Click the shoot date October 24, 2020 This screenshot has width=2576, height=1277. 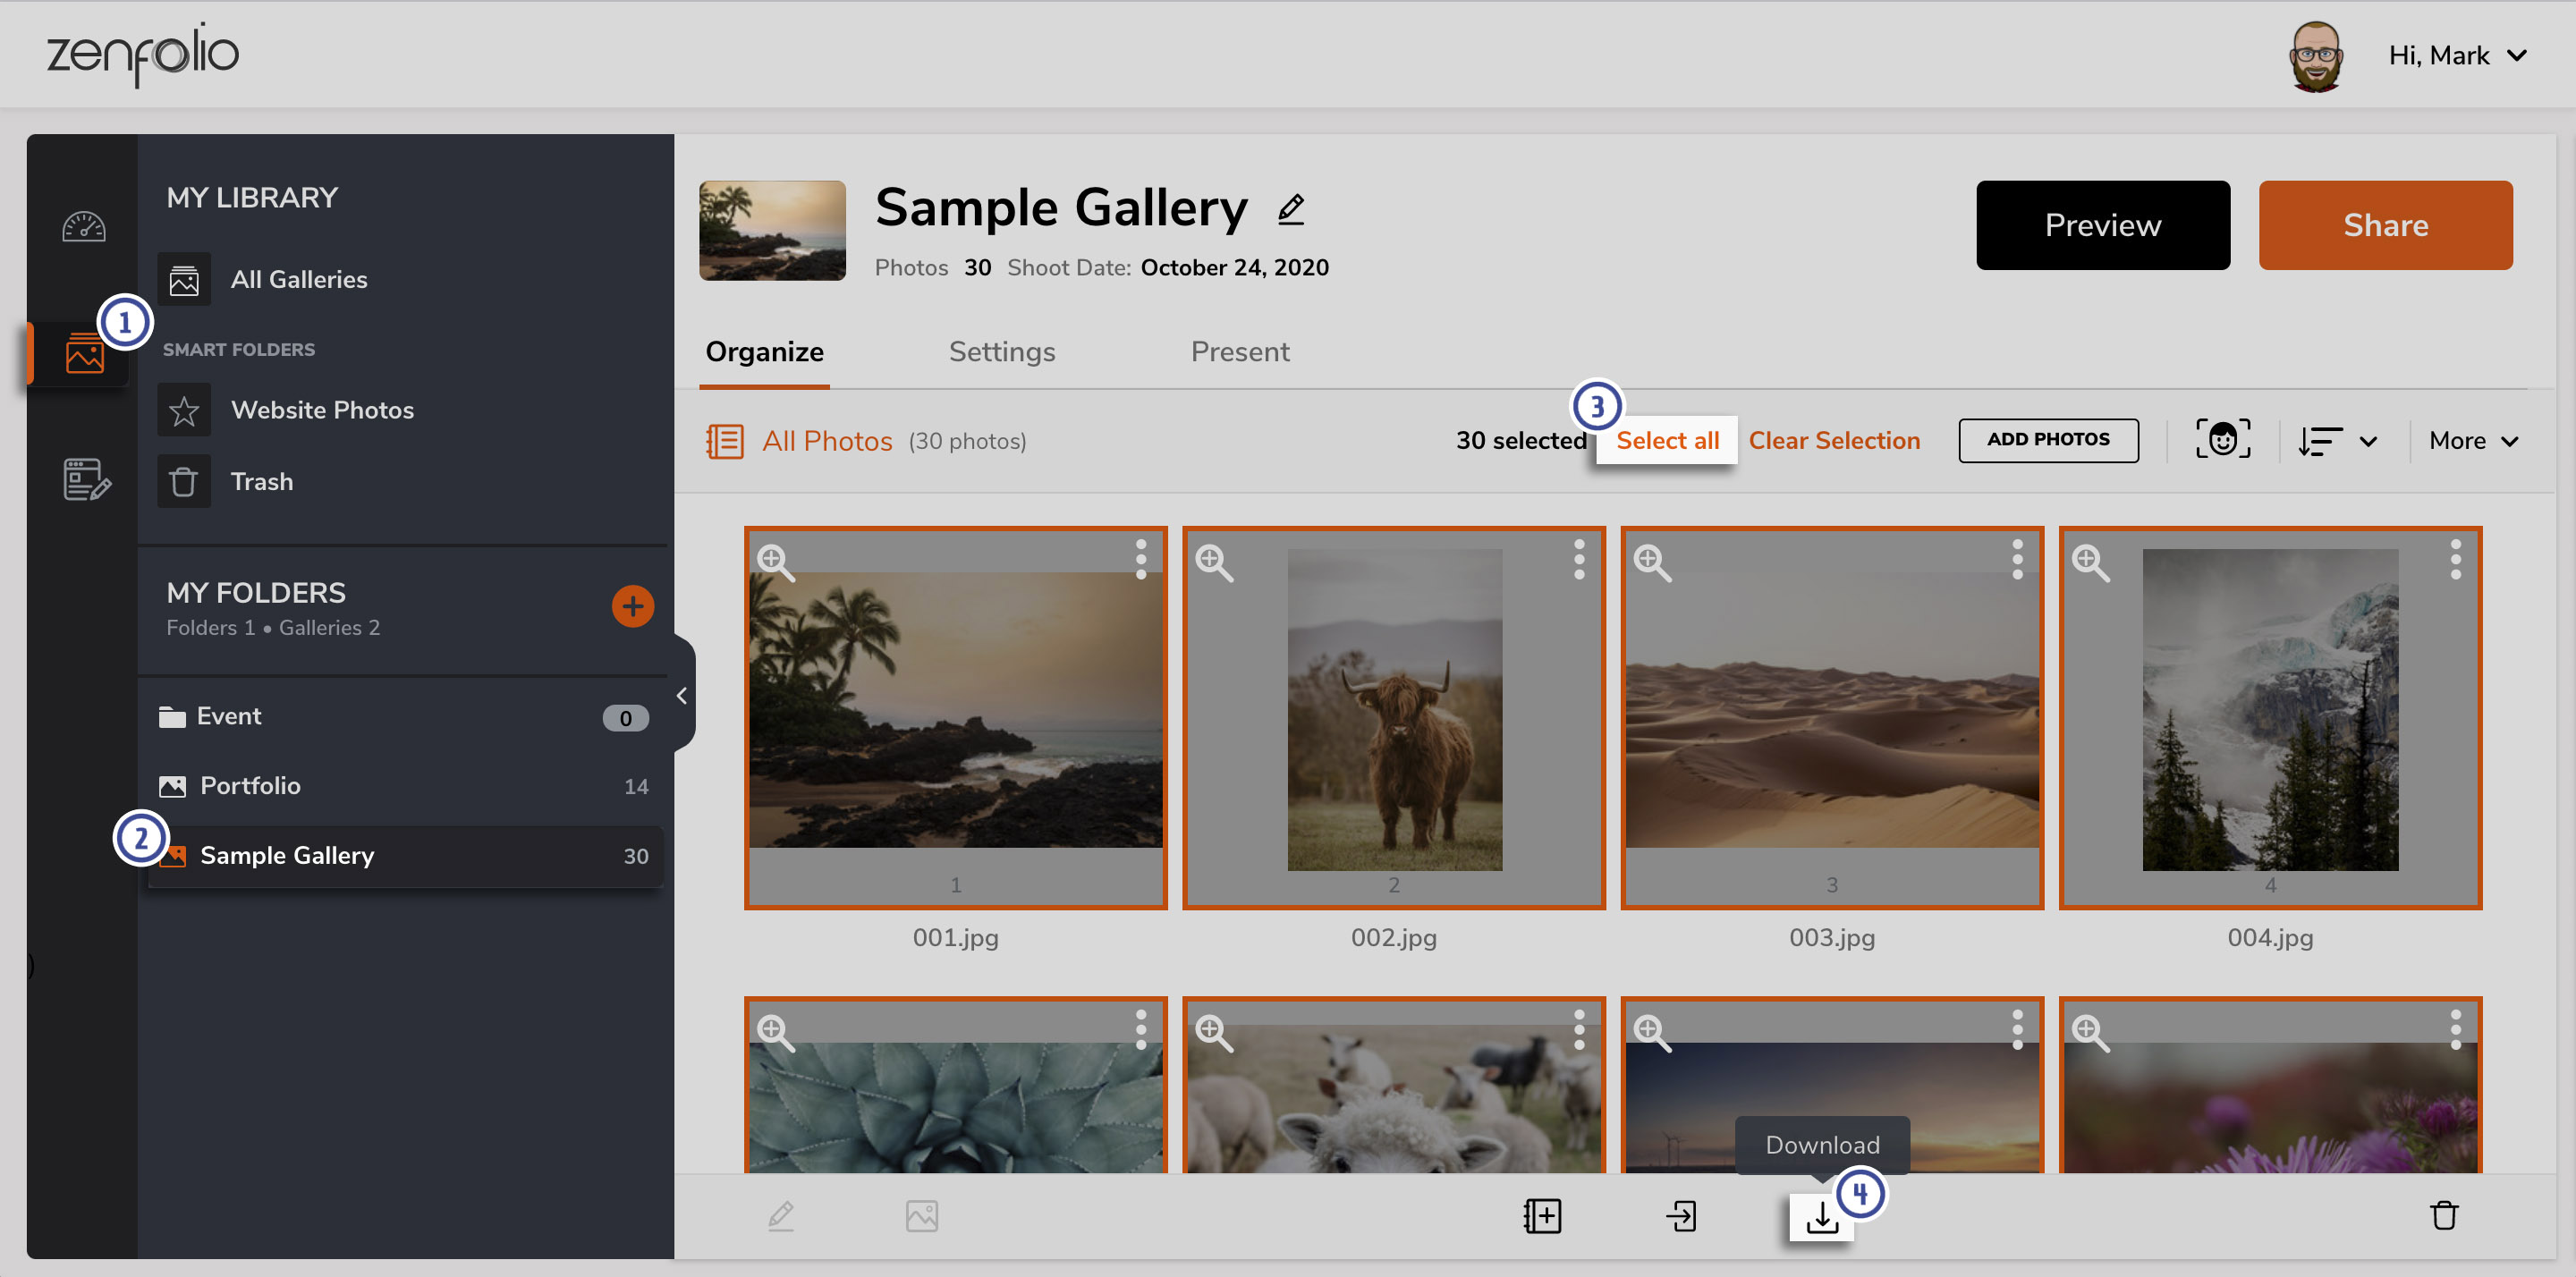pos(1234,268)
